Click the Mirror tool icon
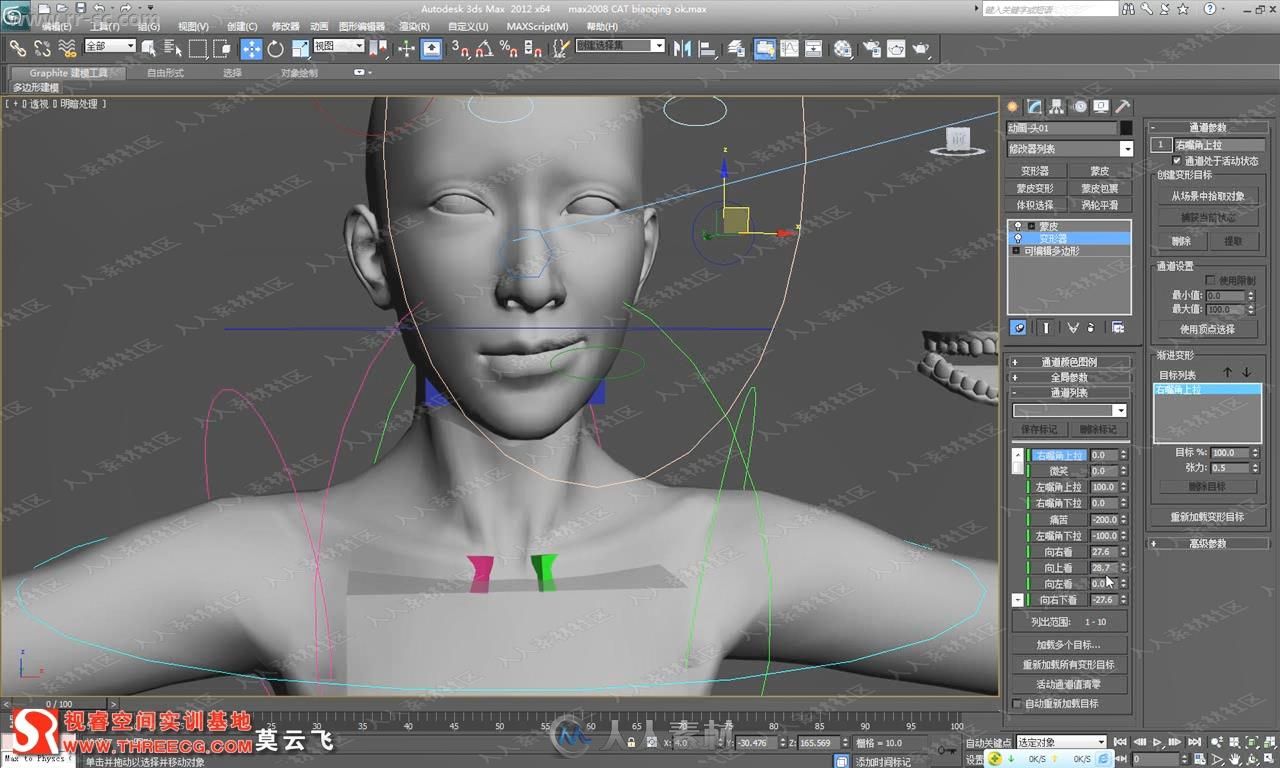This screenshot has height=768, width=1280. (x=683, y=47)
